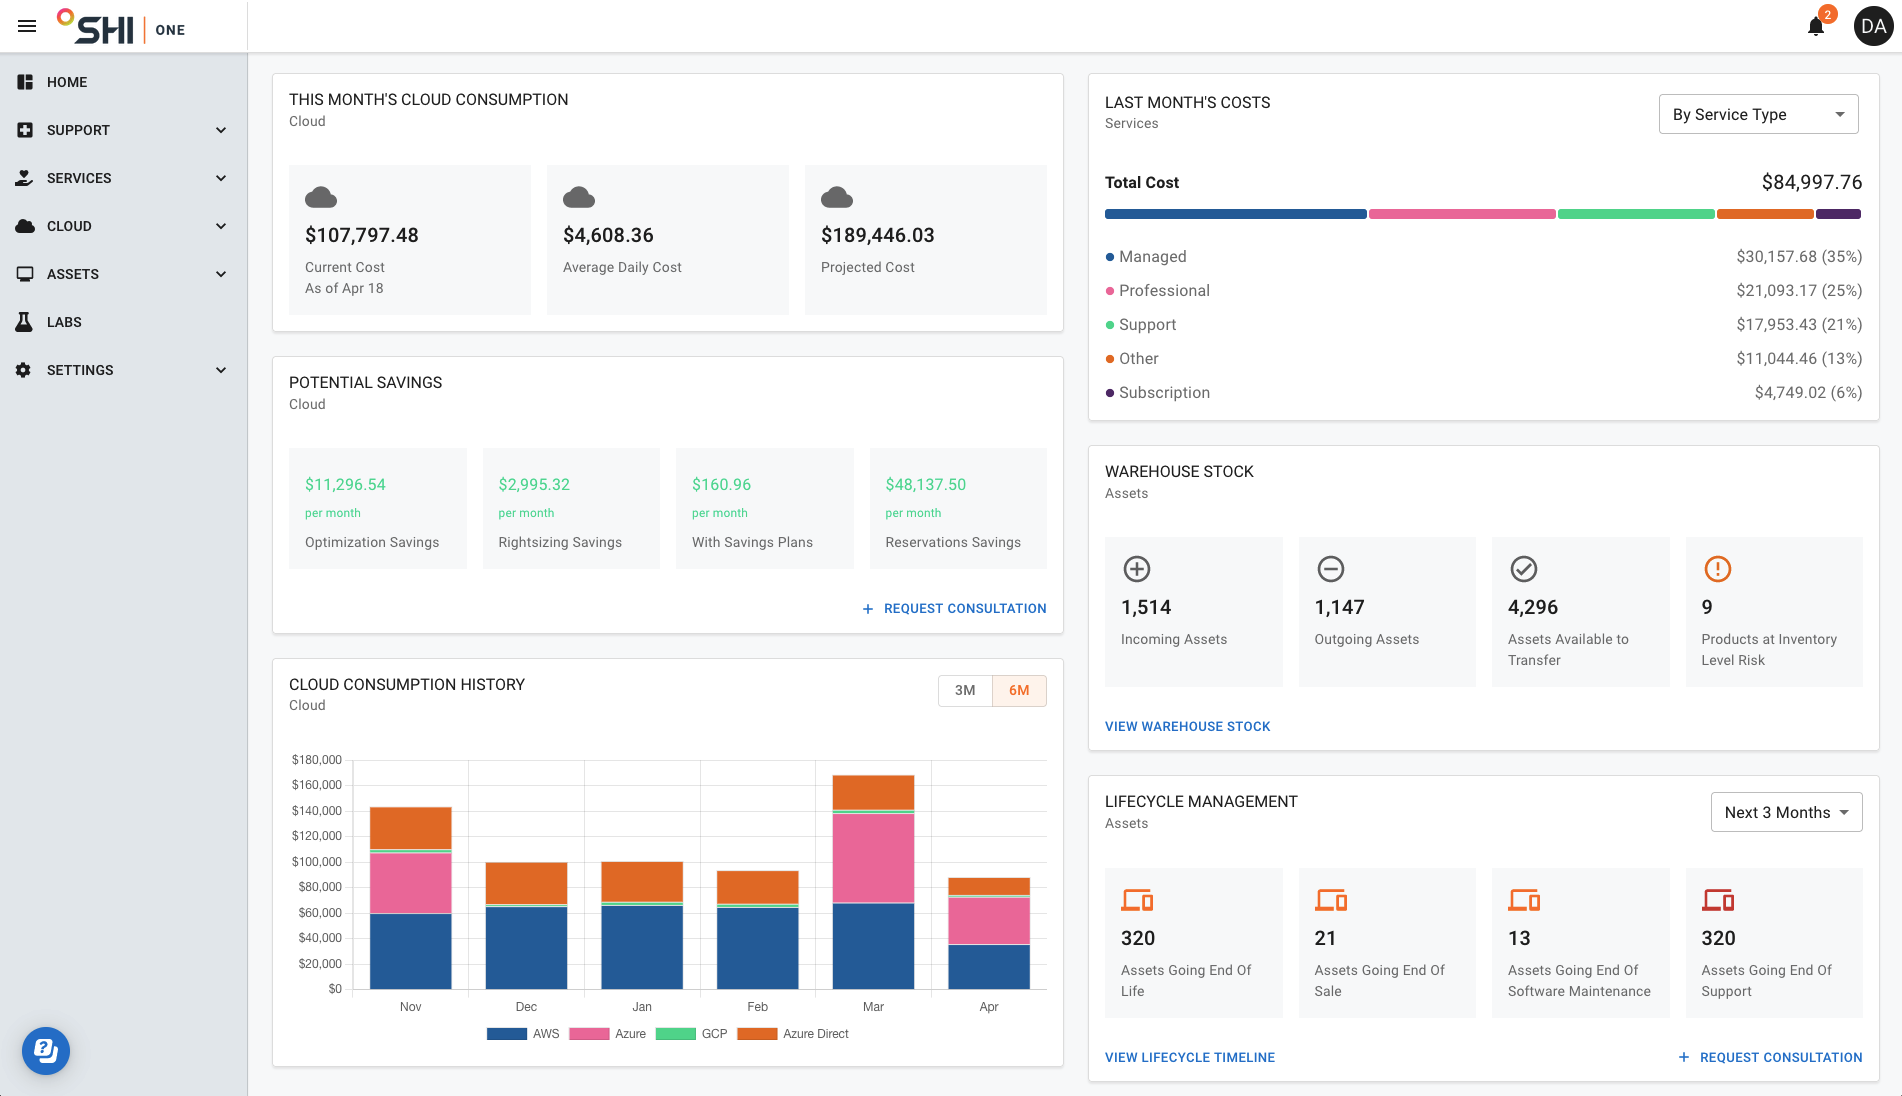The height and width of the screenshot is (1096, 1902).
Task: Open the notifications bell
Action: pos(1816,27)
